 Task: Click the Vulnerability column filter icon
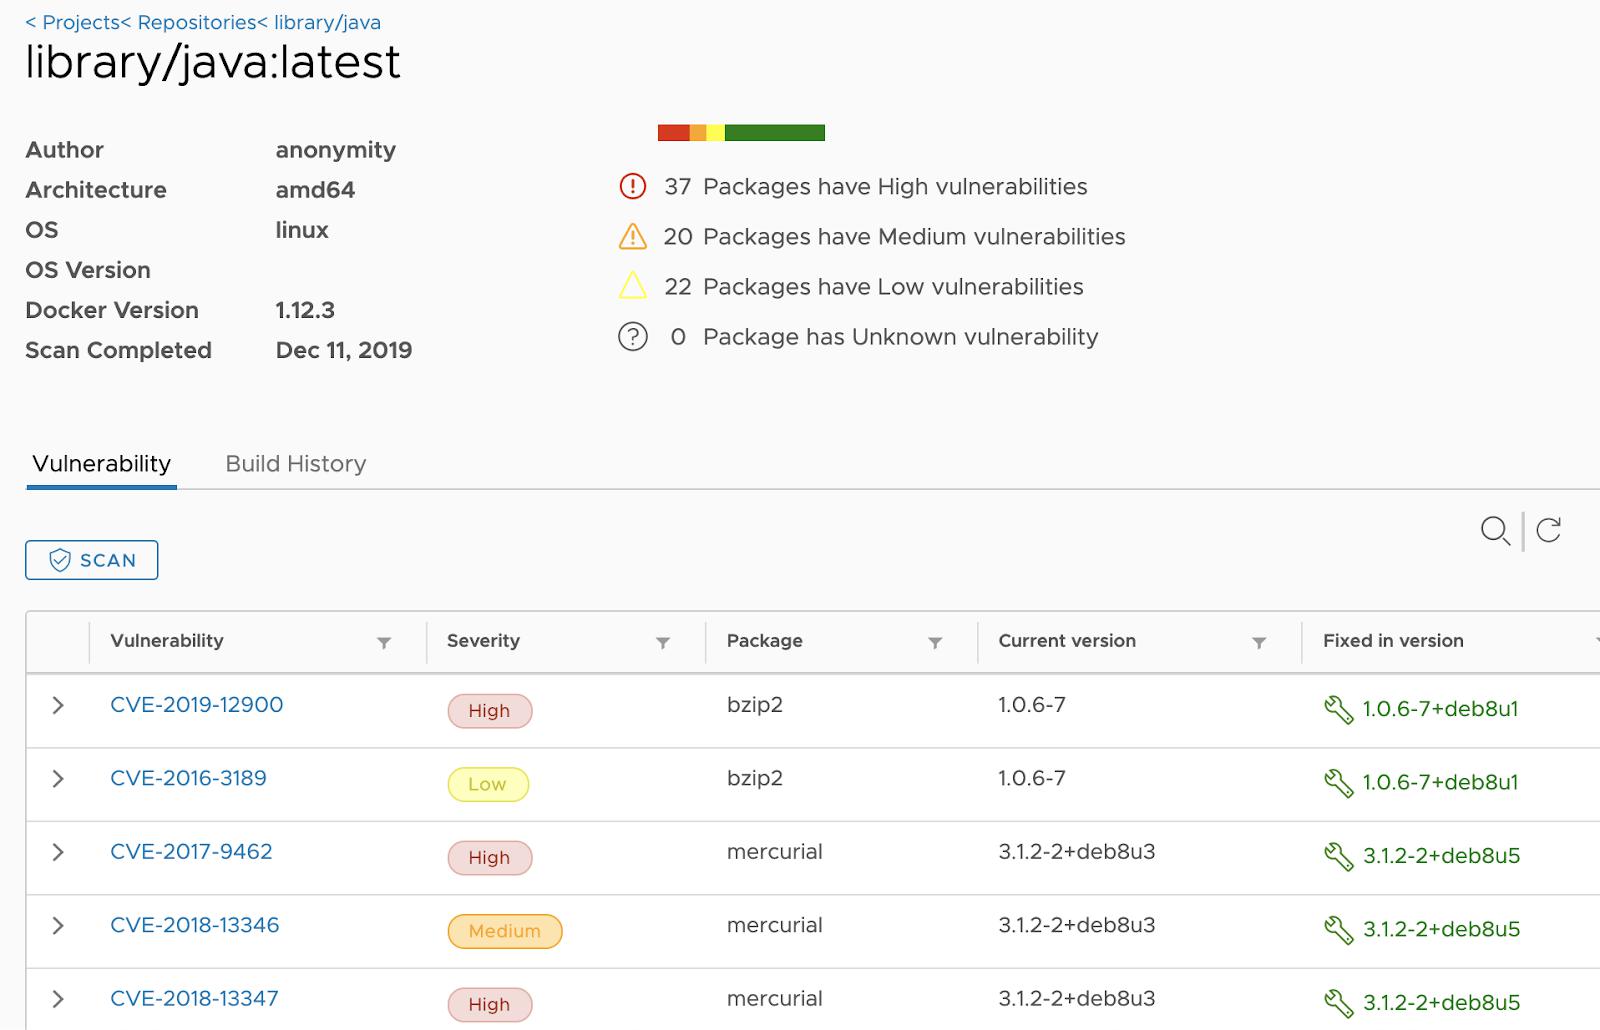coord(384,643)
